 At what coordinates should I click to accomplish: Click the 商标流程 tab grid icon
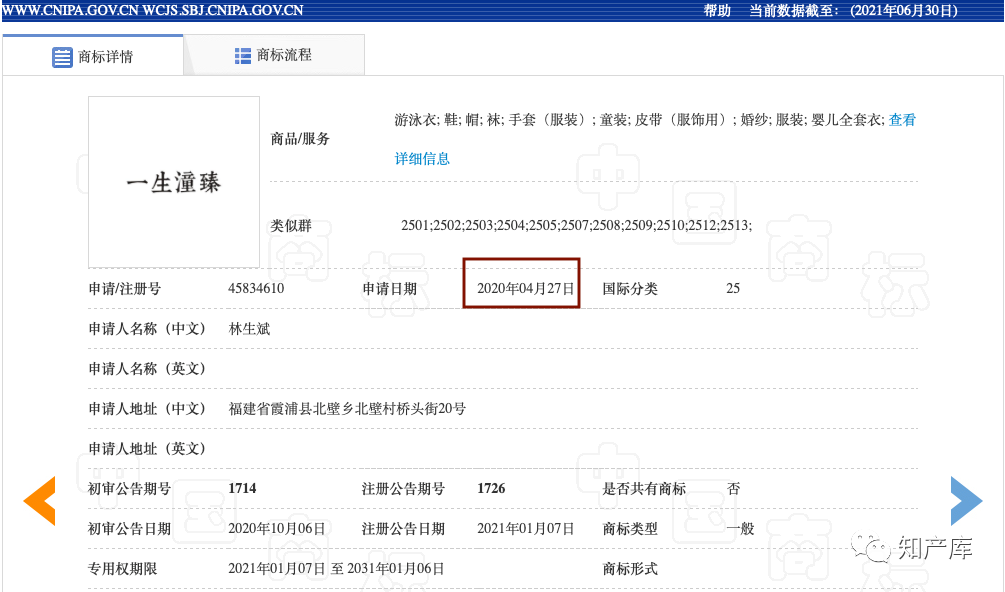click(243, 56)
